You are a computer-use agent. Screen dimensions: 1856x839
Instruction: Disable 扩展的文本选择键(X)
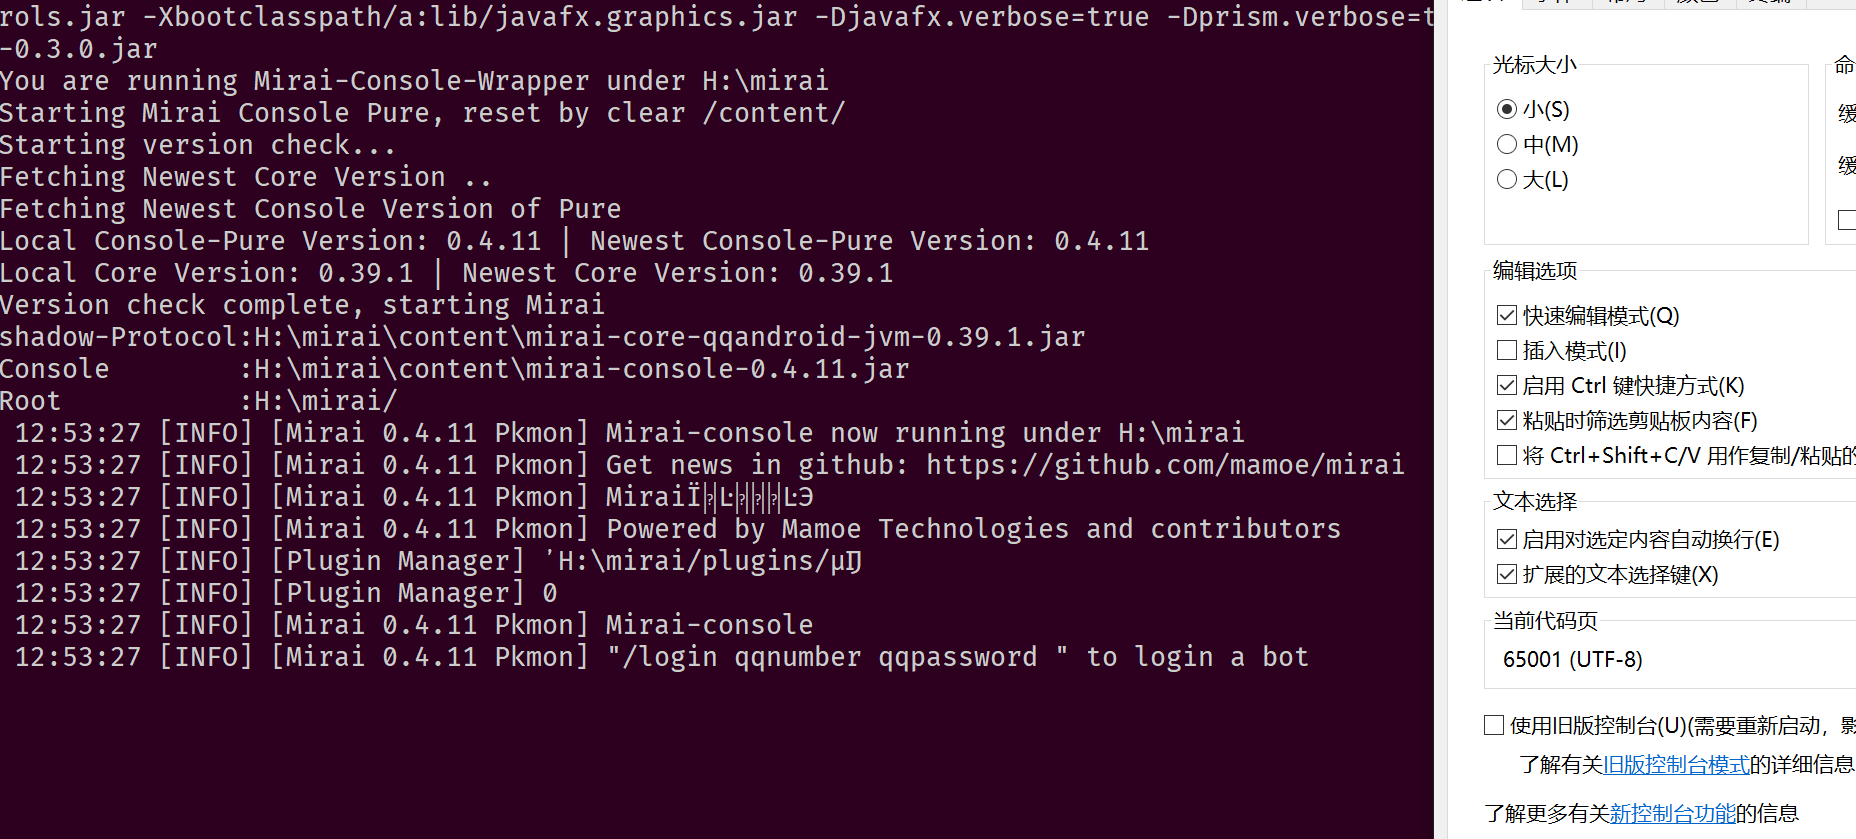click(x=1507, y=574)
